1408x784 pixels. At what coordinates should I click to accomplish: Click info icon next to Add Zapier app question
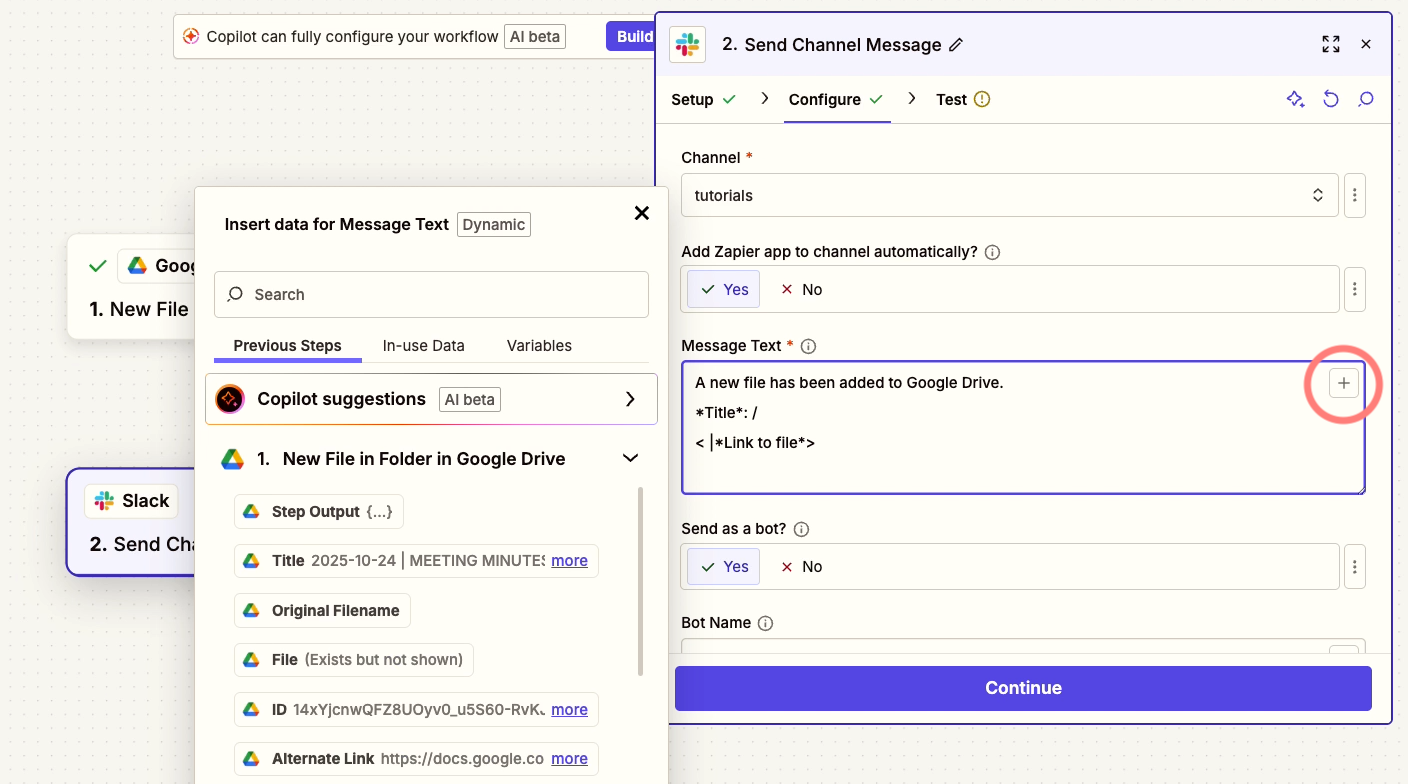[993, 252]
